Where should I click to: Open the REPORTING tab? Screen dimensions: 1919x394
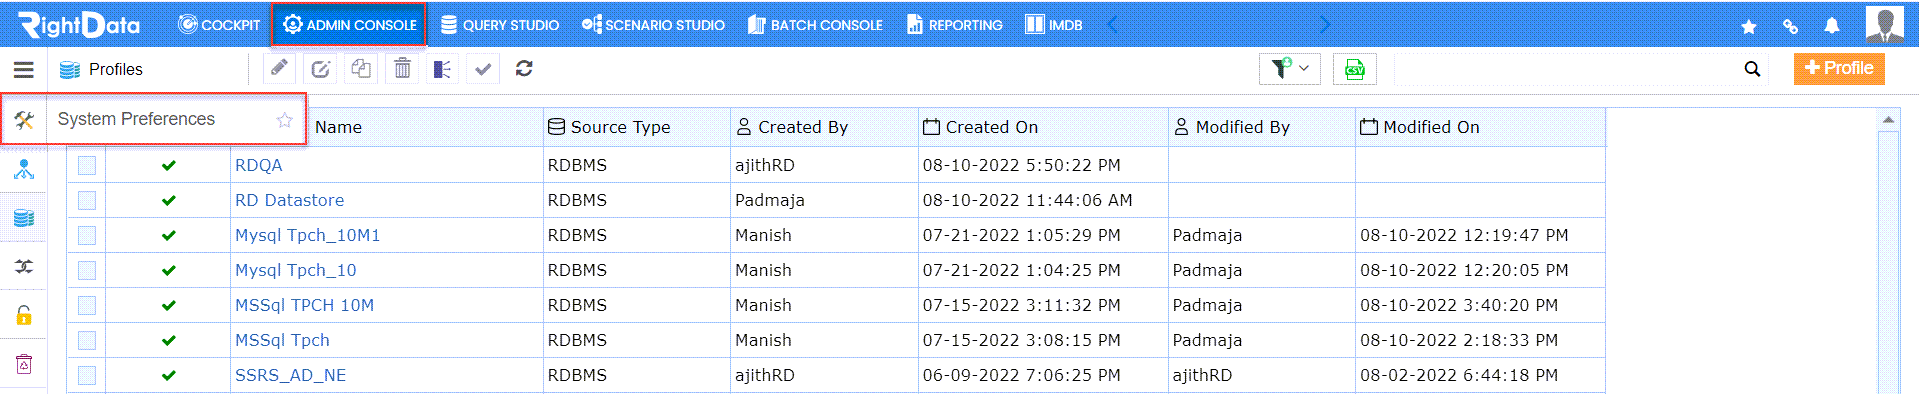point(954,25)
